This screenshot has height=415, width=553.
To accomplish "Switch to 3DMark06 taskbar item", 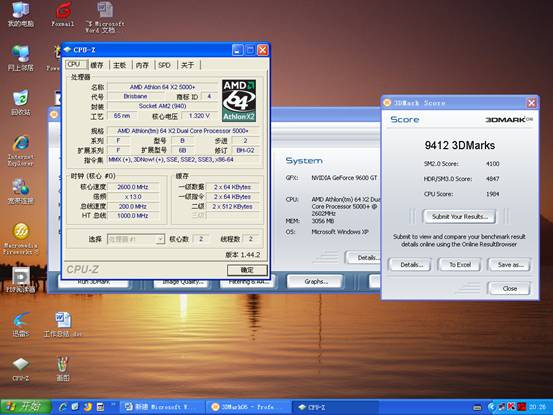I will pos(248,407).
